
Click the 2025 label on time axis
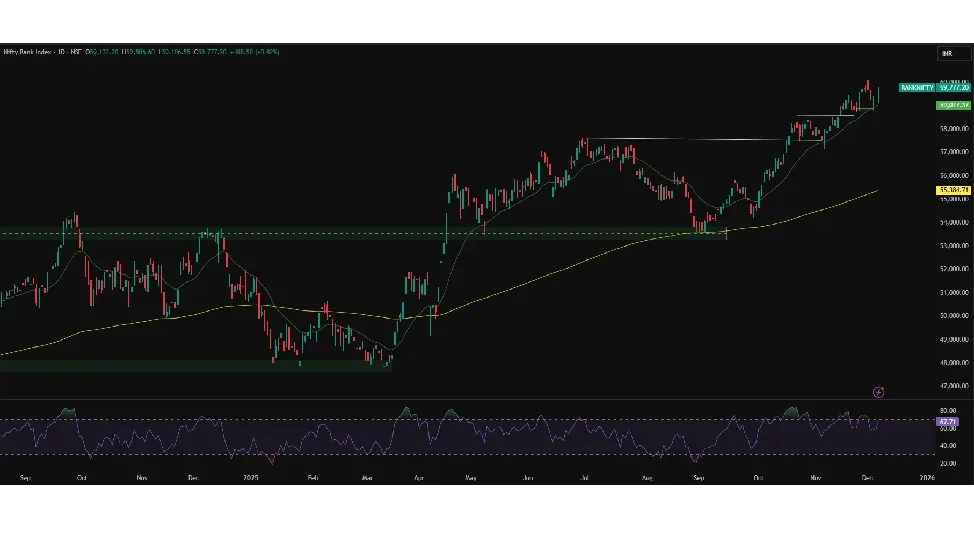click(251, 479)
